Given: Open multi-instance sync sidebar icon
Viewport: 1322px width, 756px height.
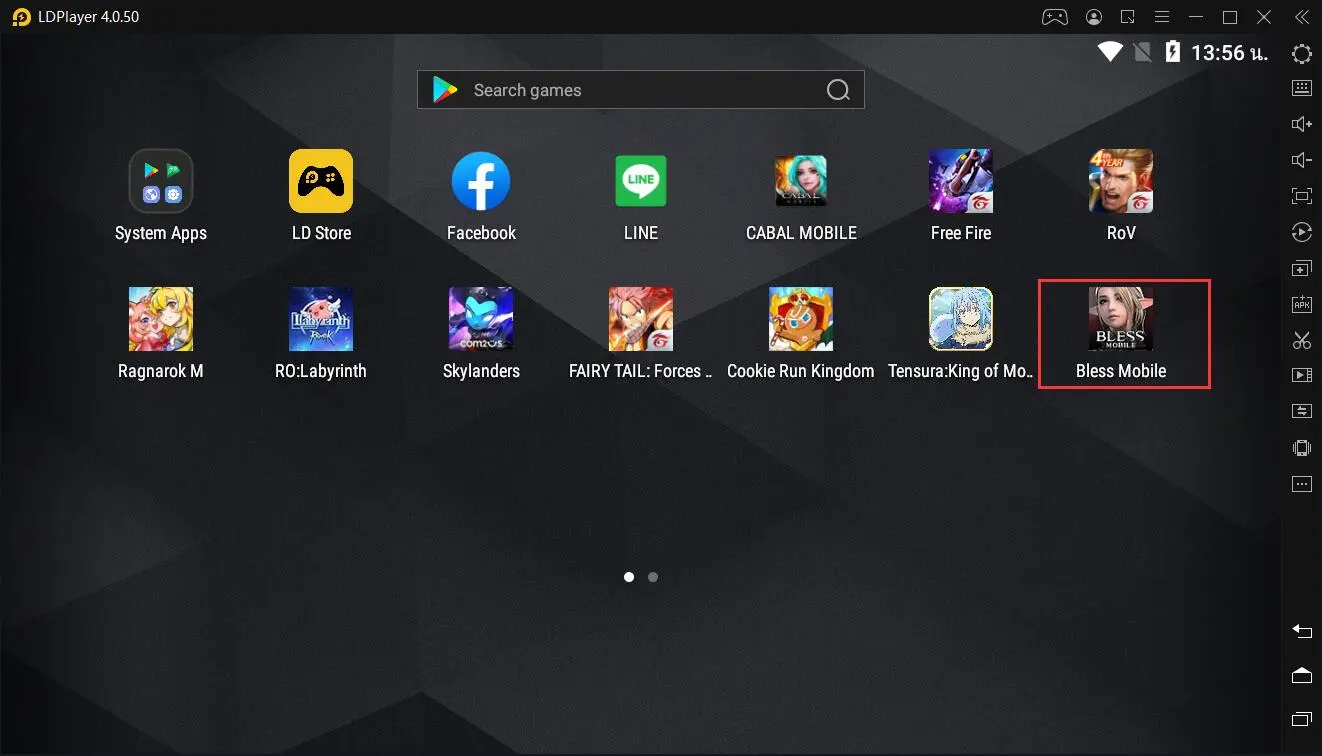Looking at the screenshot, I should [1302, 269].
